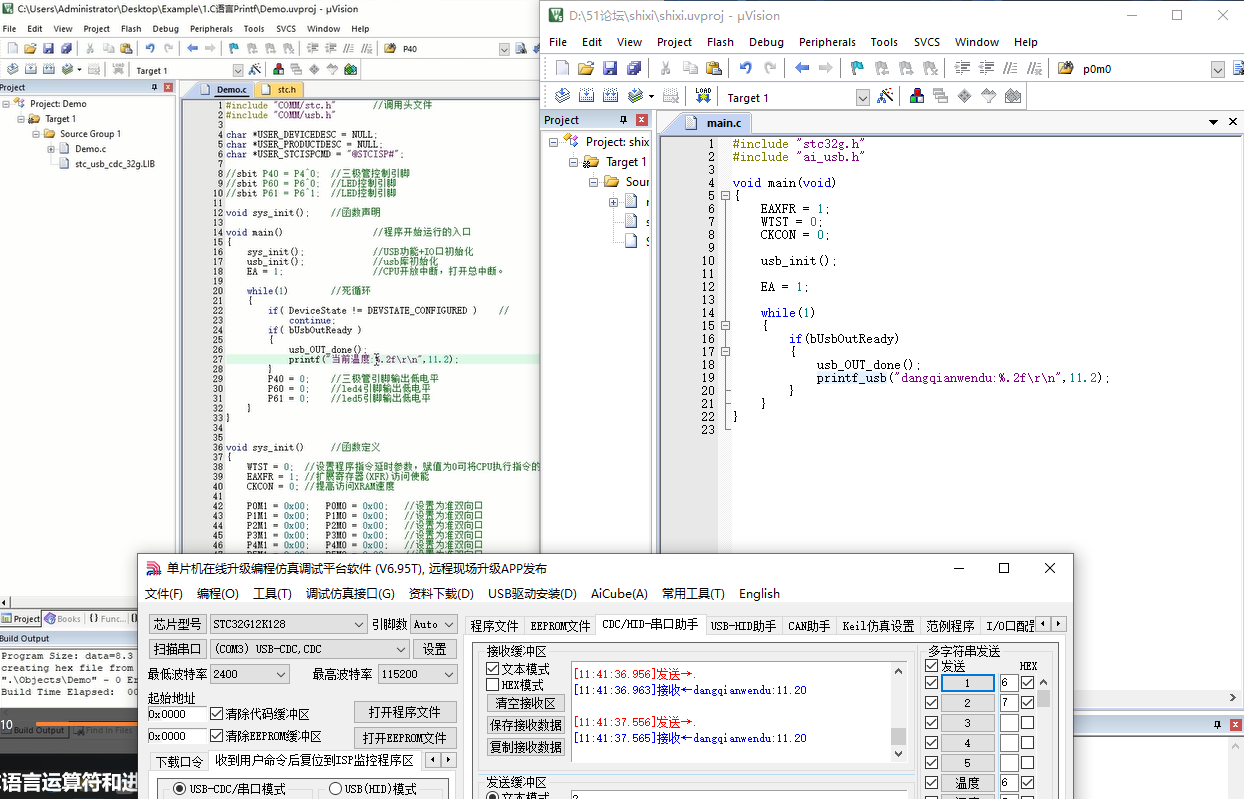Click the 打开程序文件 button

[x=405, y=712]
